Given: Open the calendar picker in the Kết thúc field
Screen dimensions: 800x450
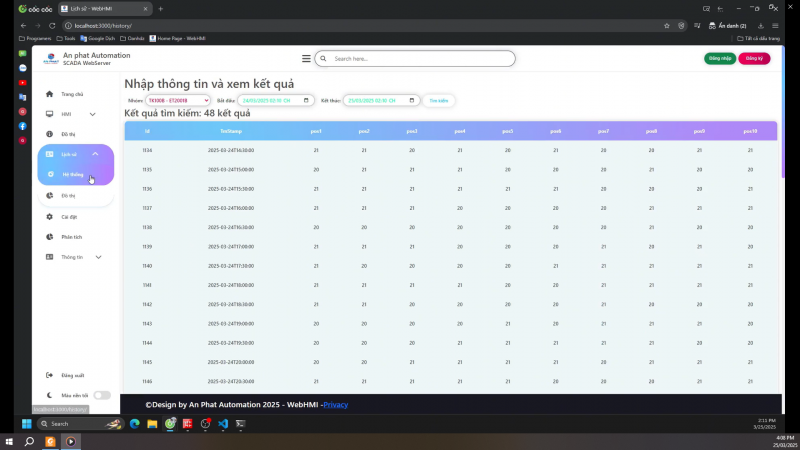Looking at the screenshot, I should [412, 101].
